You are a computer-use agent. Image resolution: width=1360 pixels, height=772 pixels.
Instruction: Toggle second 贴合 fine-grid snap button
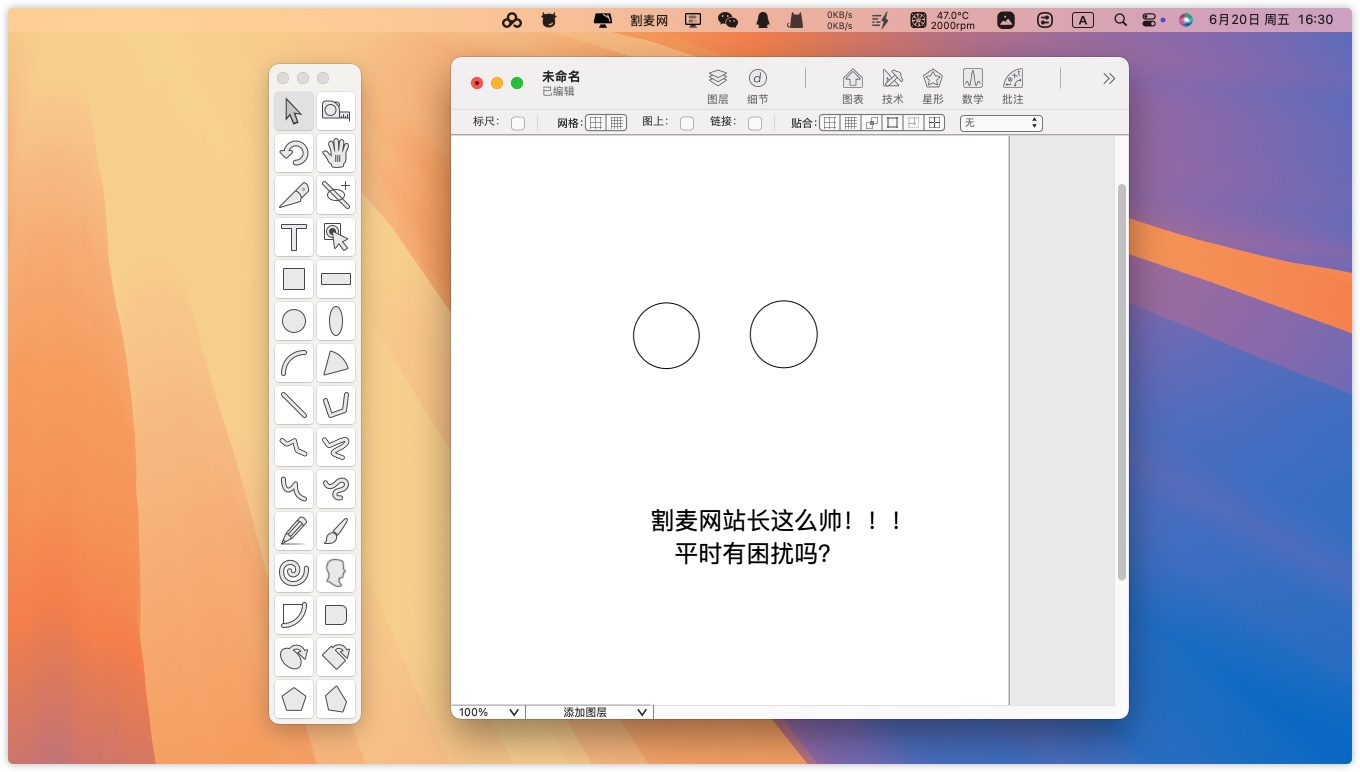pos(851,123)
